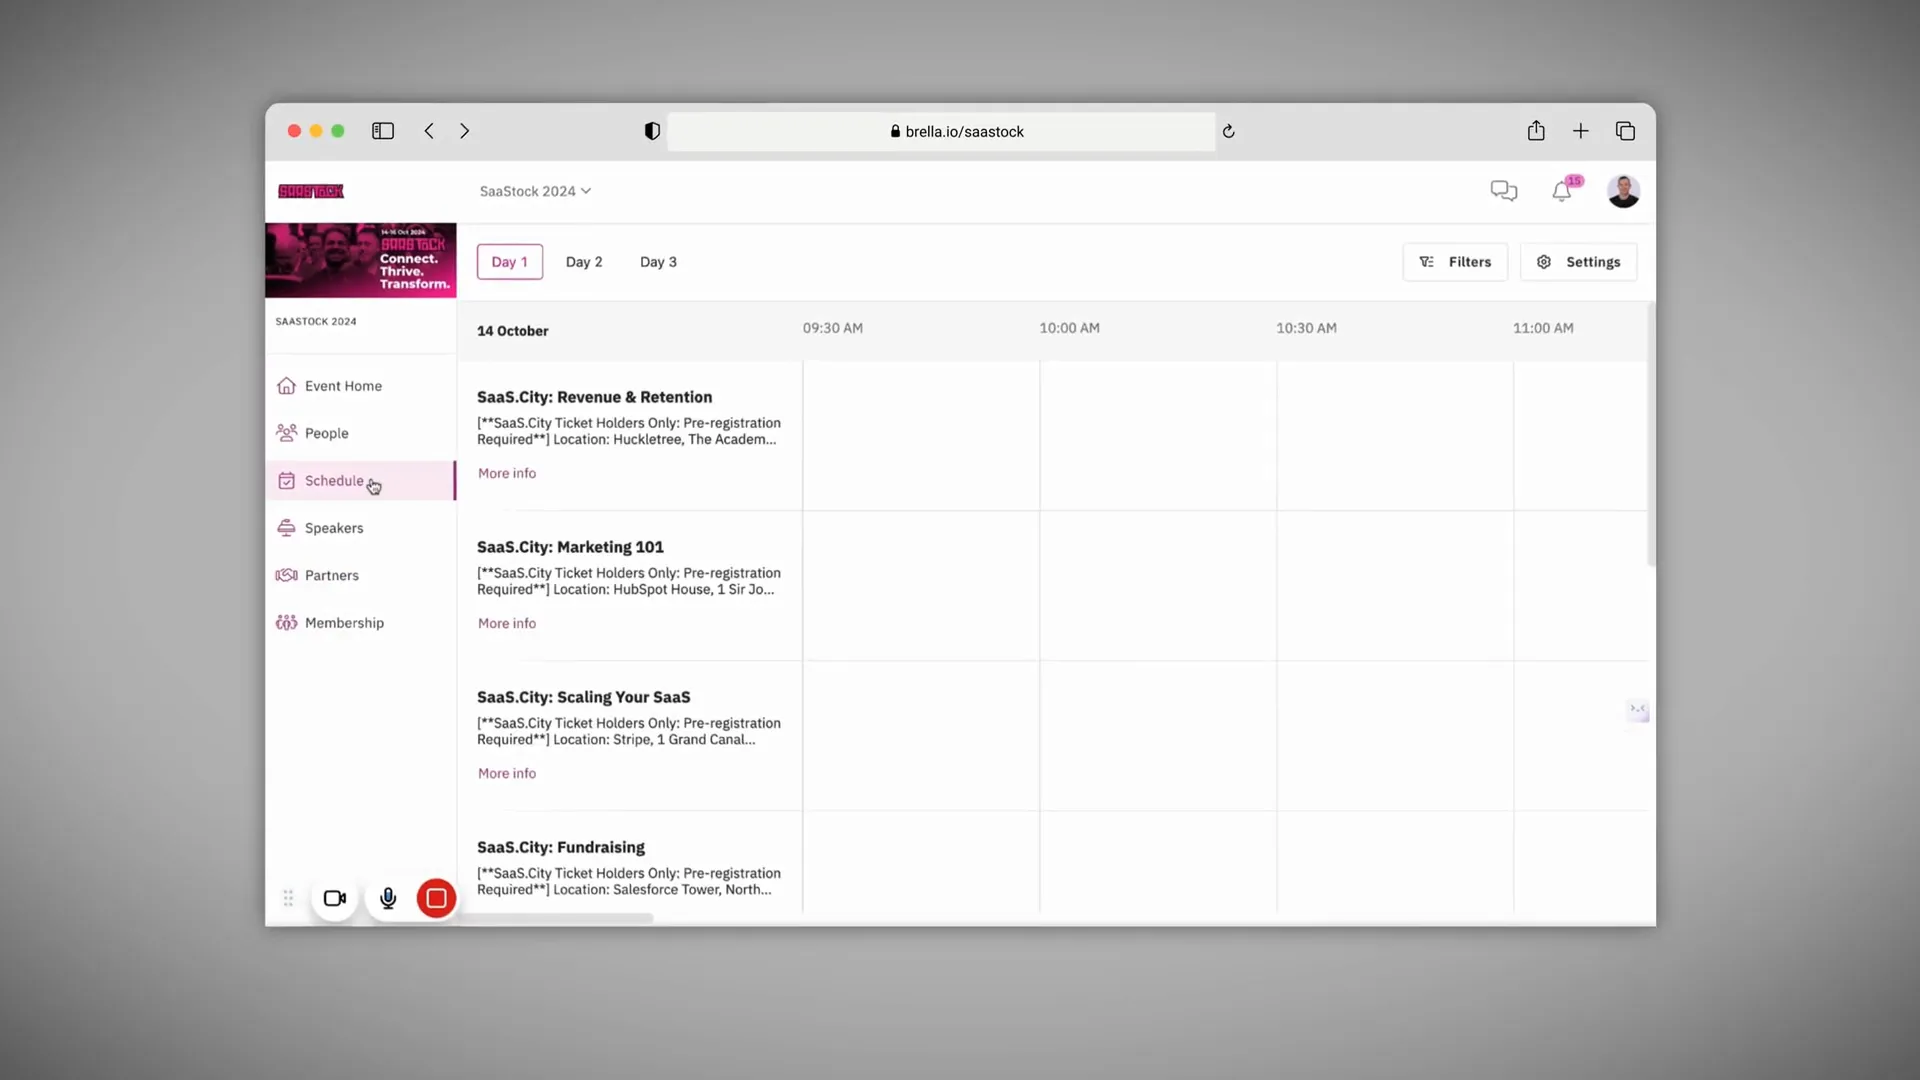Select the Day 1 tab
1920x1080 pixels.
coord(510,262)
